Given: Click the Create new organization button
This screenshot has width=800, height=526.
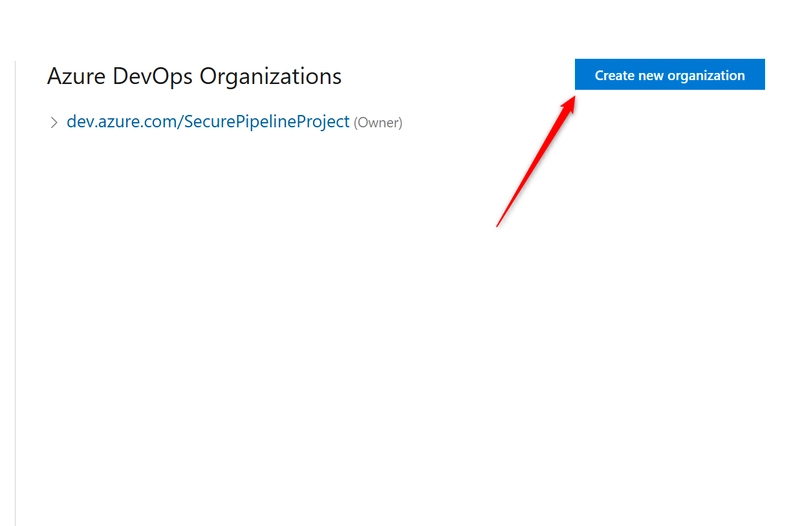Looking at the screenshot, I should point(669,74).
